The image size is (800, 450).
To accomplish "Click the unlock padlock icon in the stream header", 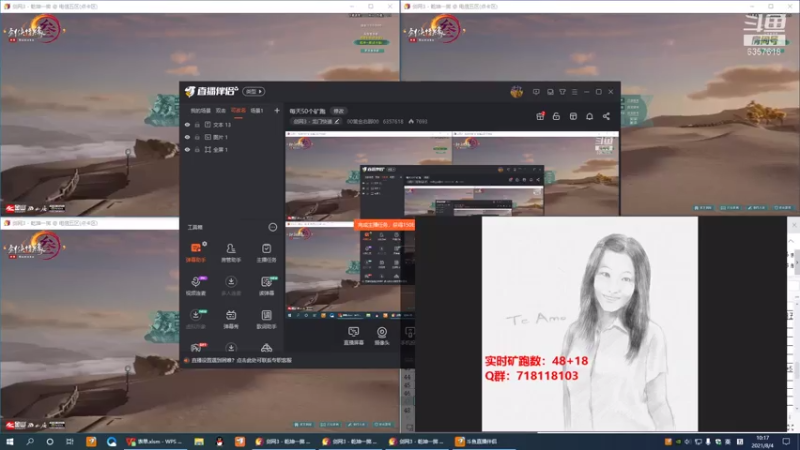I will click(x=556, y=116).
